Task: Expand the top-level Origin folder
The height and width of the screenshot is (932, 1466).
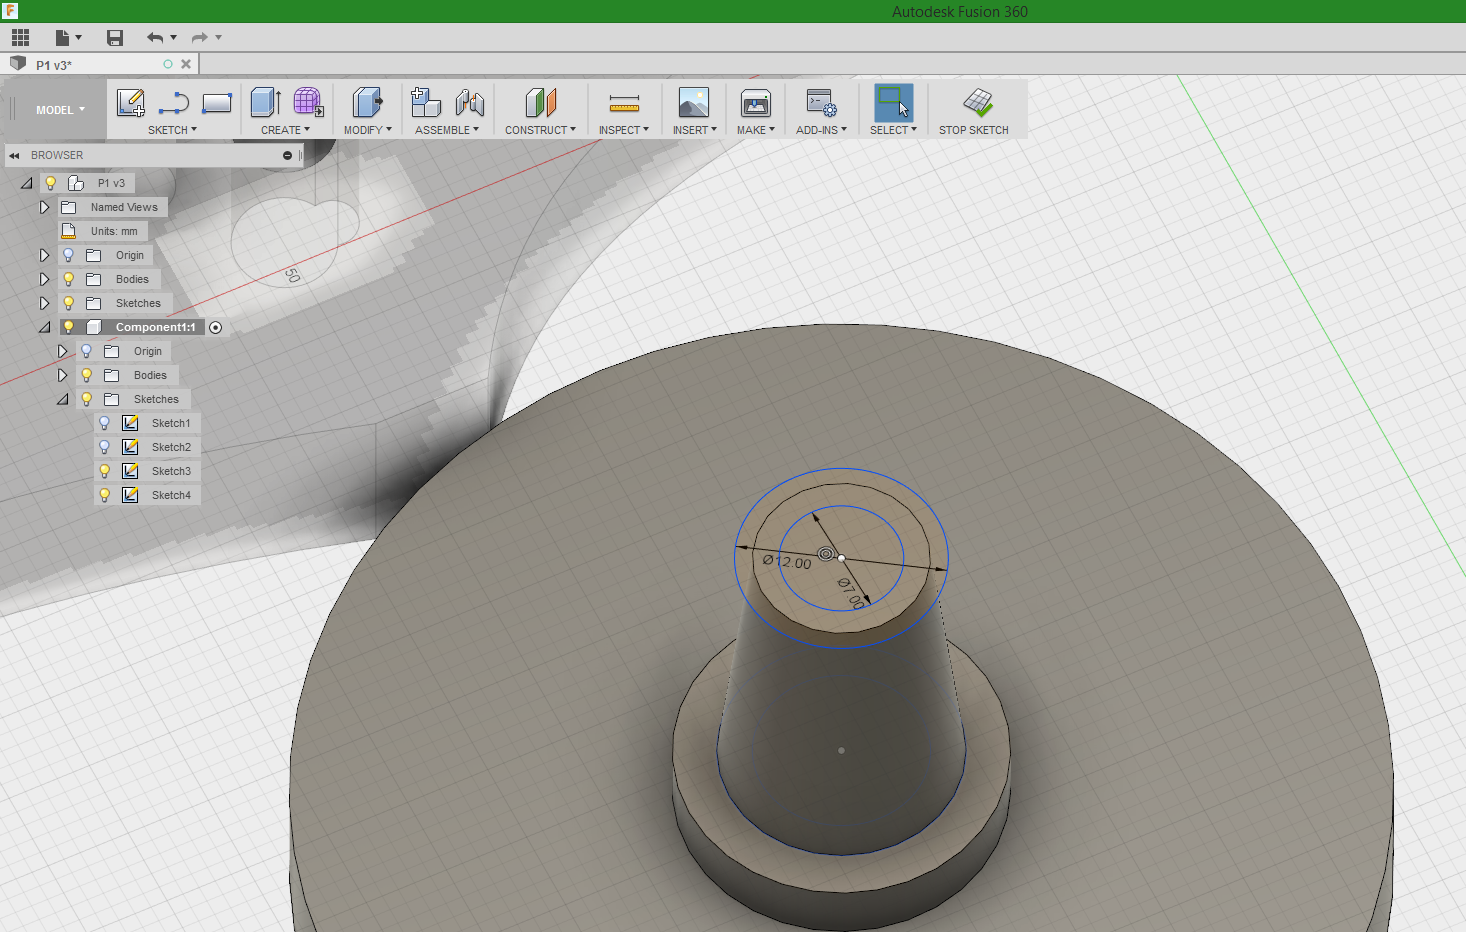Action: (44, 255)
